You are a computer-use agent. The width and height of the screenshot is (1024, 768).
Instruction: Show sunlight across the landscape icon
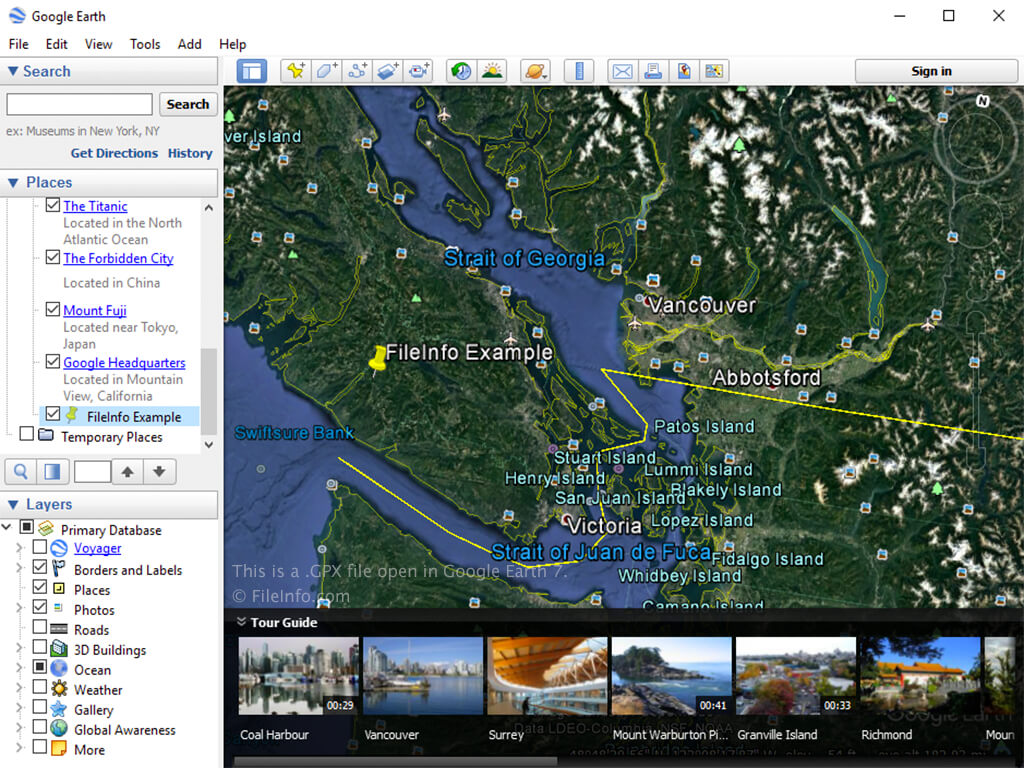(492, 71)
